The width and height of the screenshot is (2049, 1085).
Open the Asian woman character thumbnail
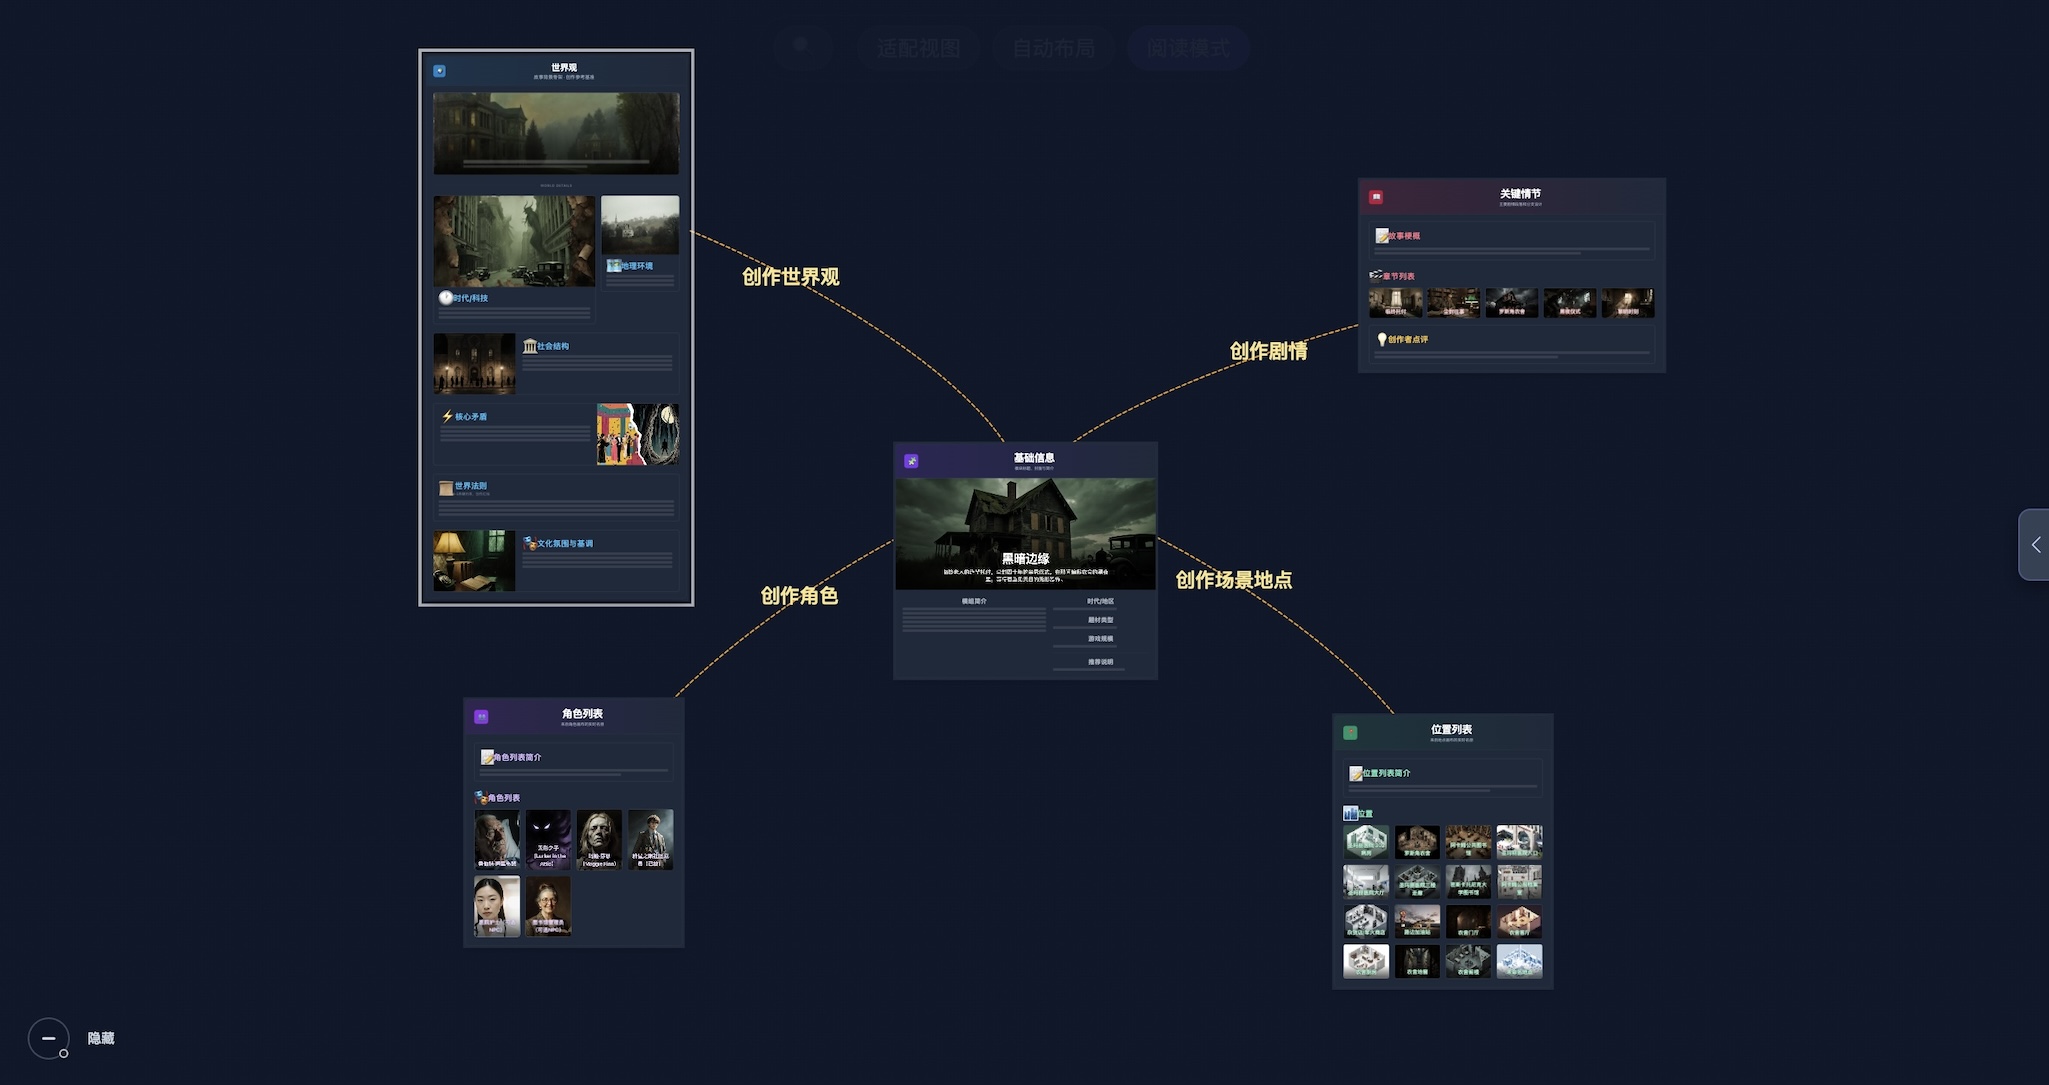[x=497, y=905]
